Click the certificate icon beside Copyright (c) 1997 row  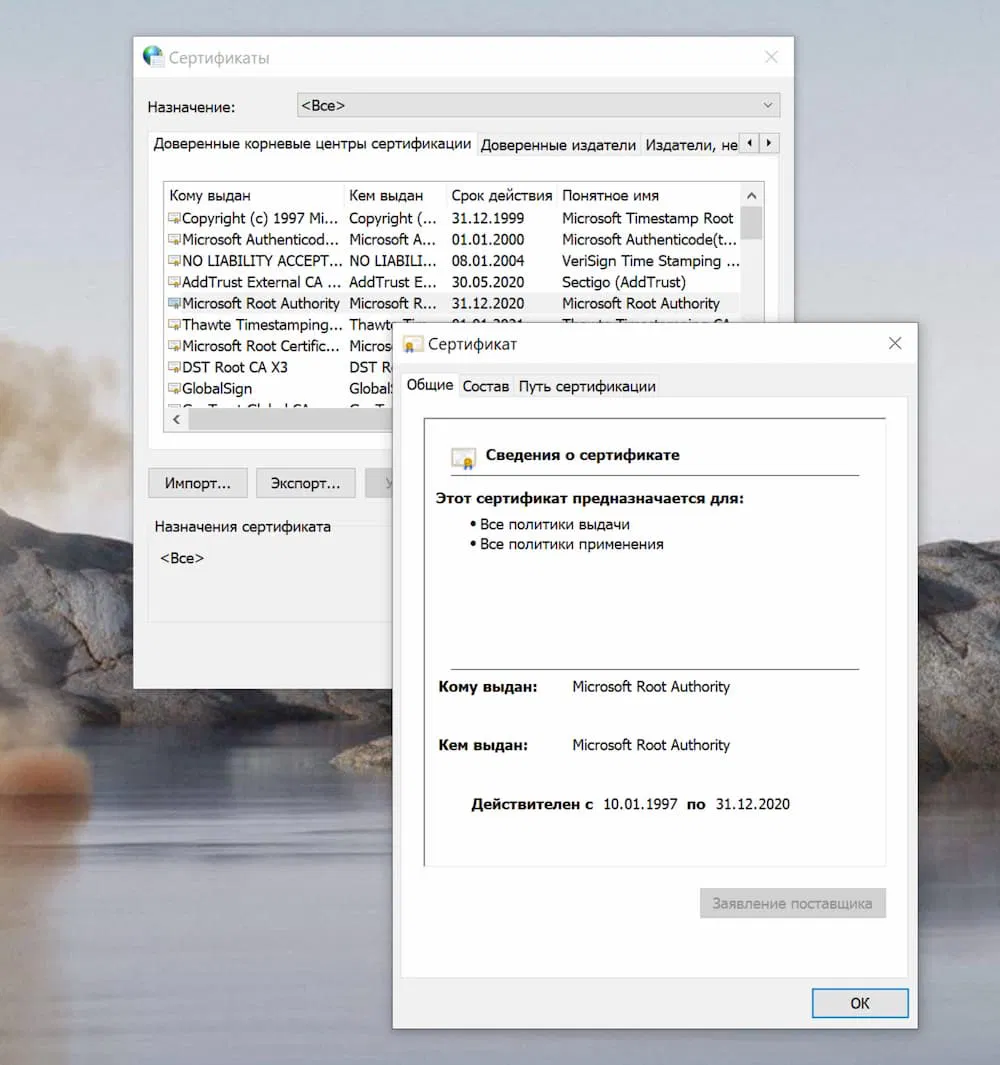(175, 219)
